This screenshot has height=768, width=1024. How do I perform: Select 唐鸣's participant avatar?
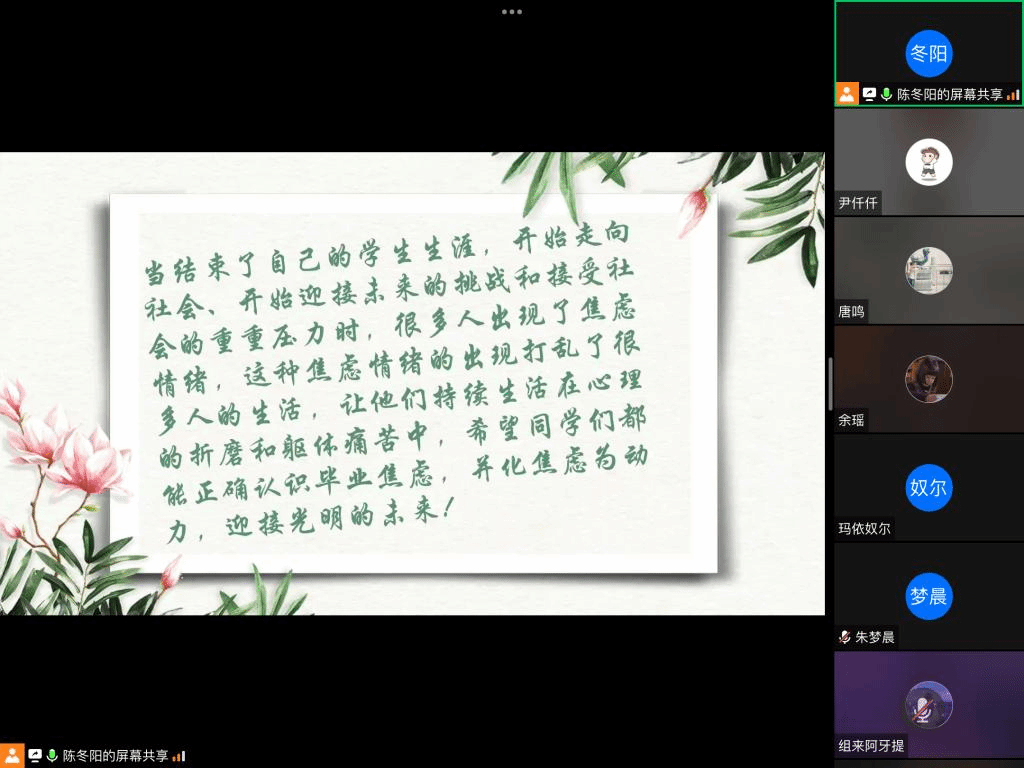click(929, 270)
